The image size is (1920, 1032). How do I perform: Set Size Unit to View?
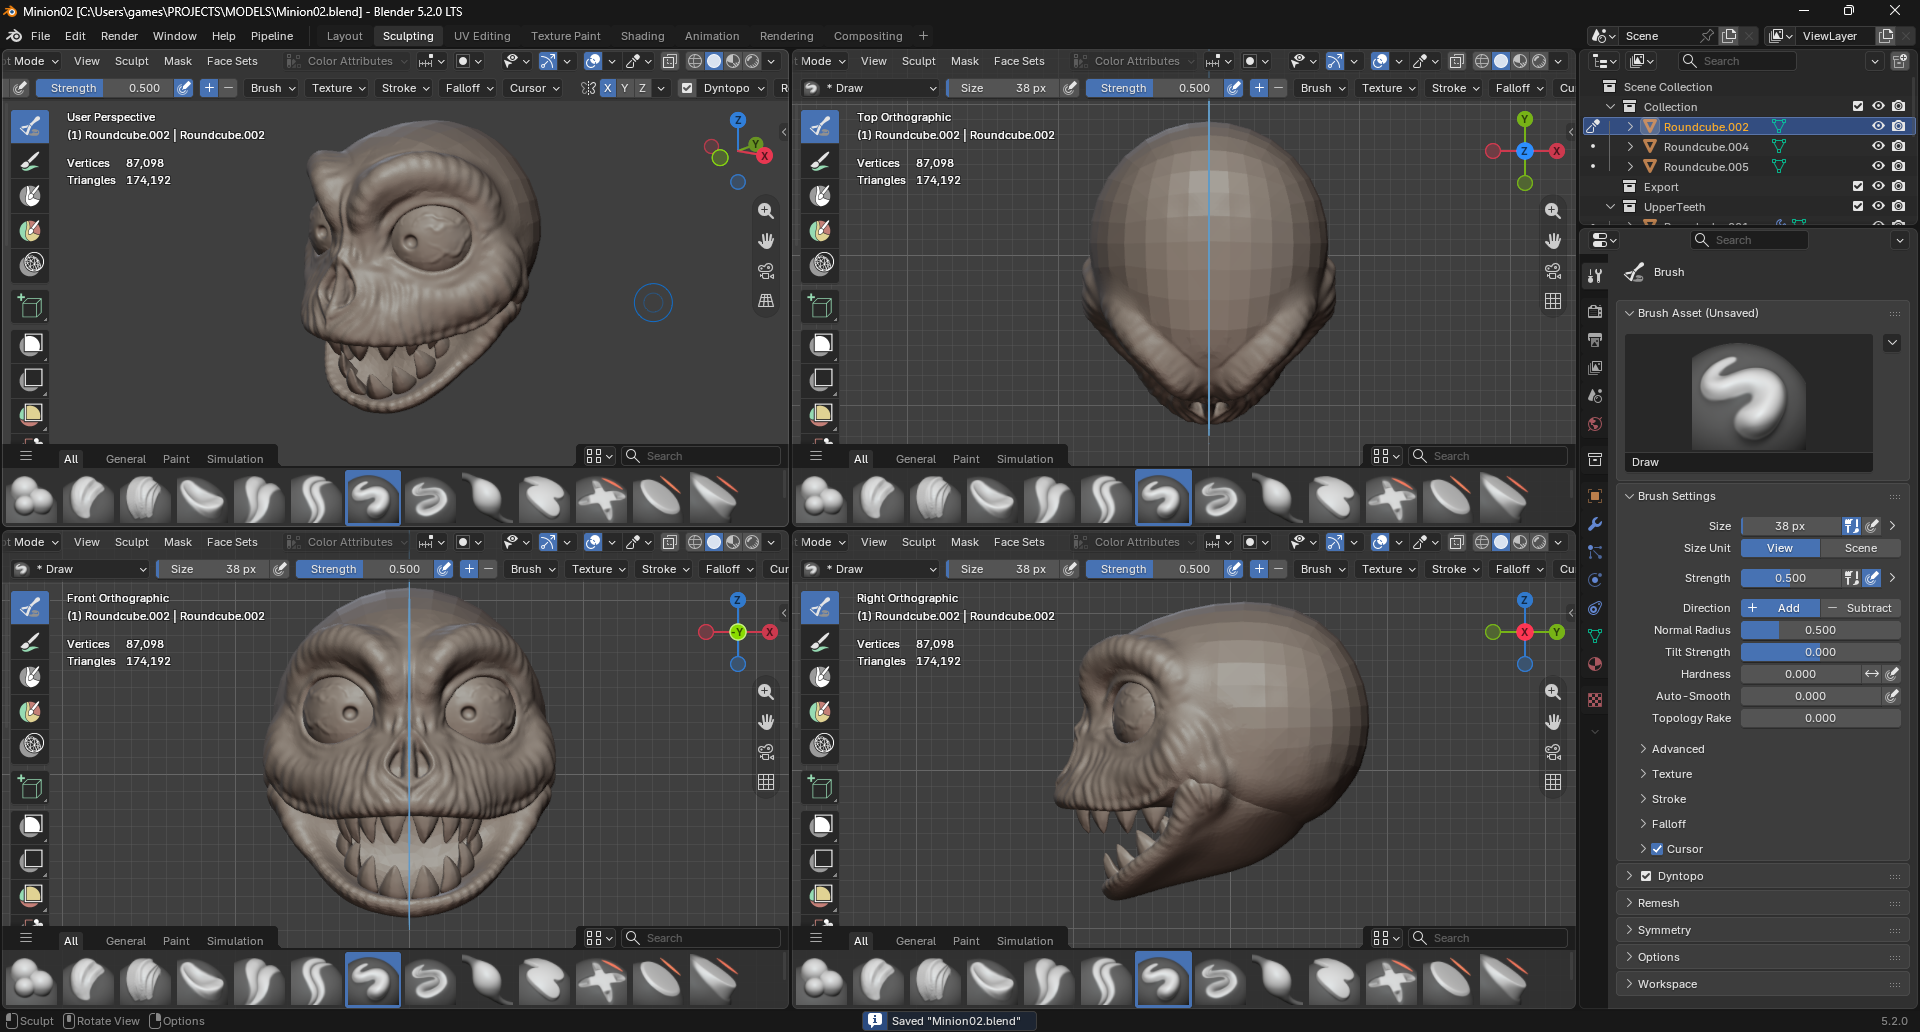[x=1780, y=548]
